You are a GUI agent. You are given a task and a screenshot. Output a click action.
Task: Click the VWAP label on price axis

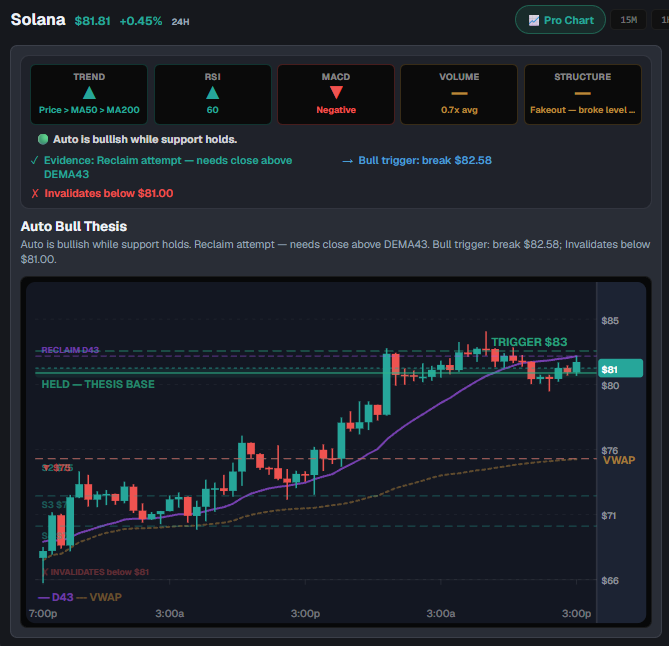(619, 460)
